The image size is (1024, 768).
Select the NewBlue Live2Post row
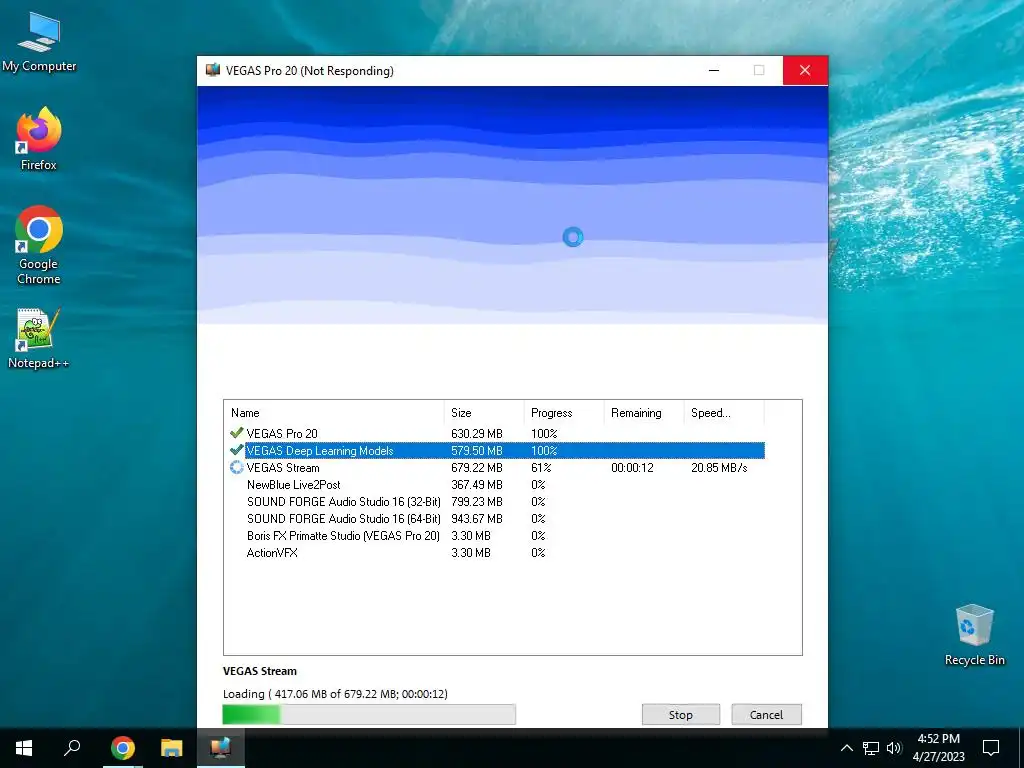pos(496,484)
